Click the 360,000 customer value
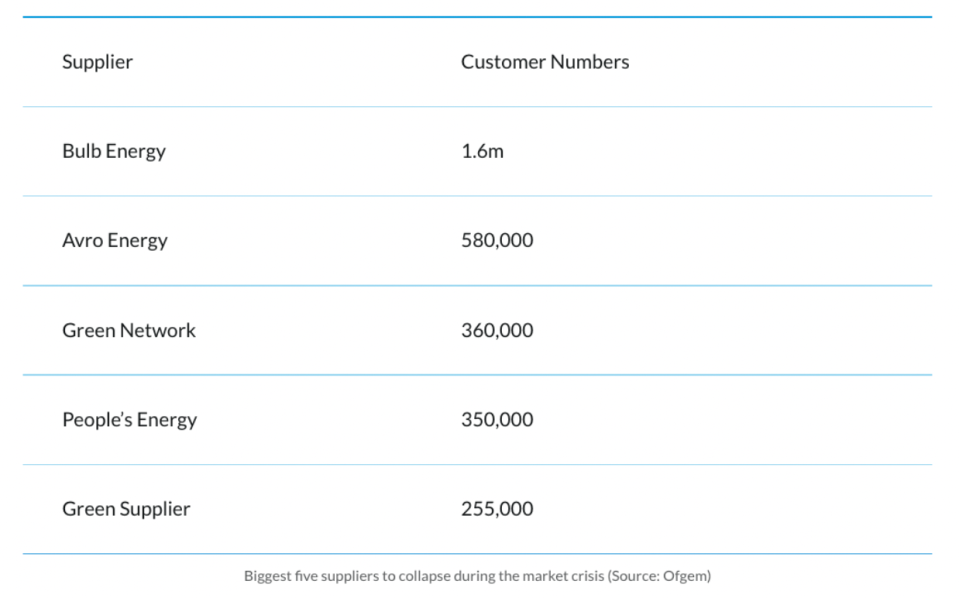 click(497, 330)
